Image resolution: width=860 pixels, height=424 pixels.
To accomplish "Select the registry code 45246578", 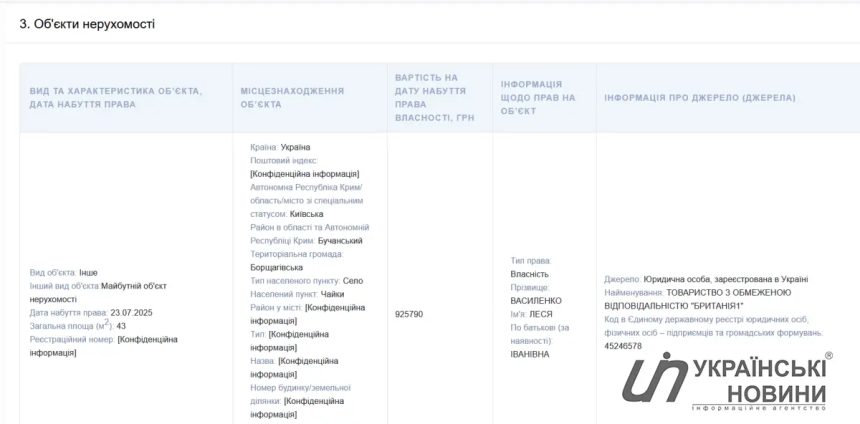I will pos(623,346).
